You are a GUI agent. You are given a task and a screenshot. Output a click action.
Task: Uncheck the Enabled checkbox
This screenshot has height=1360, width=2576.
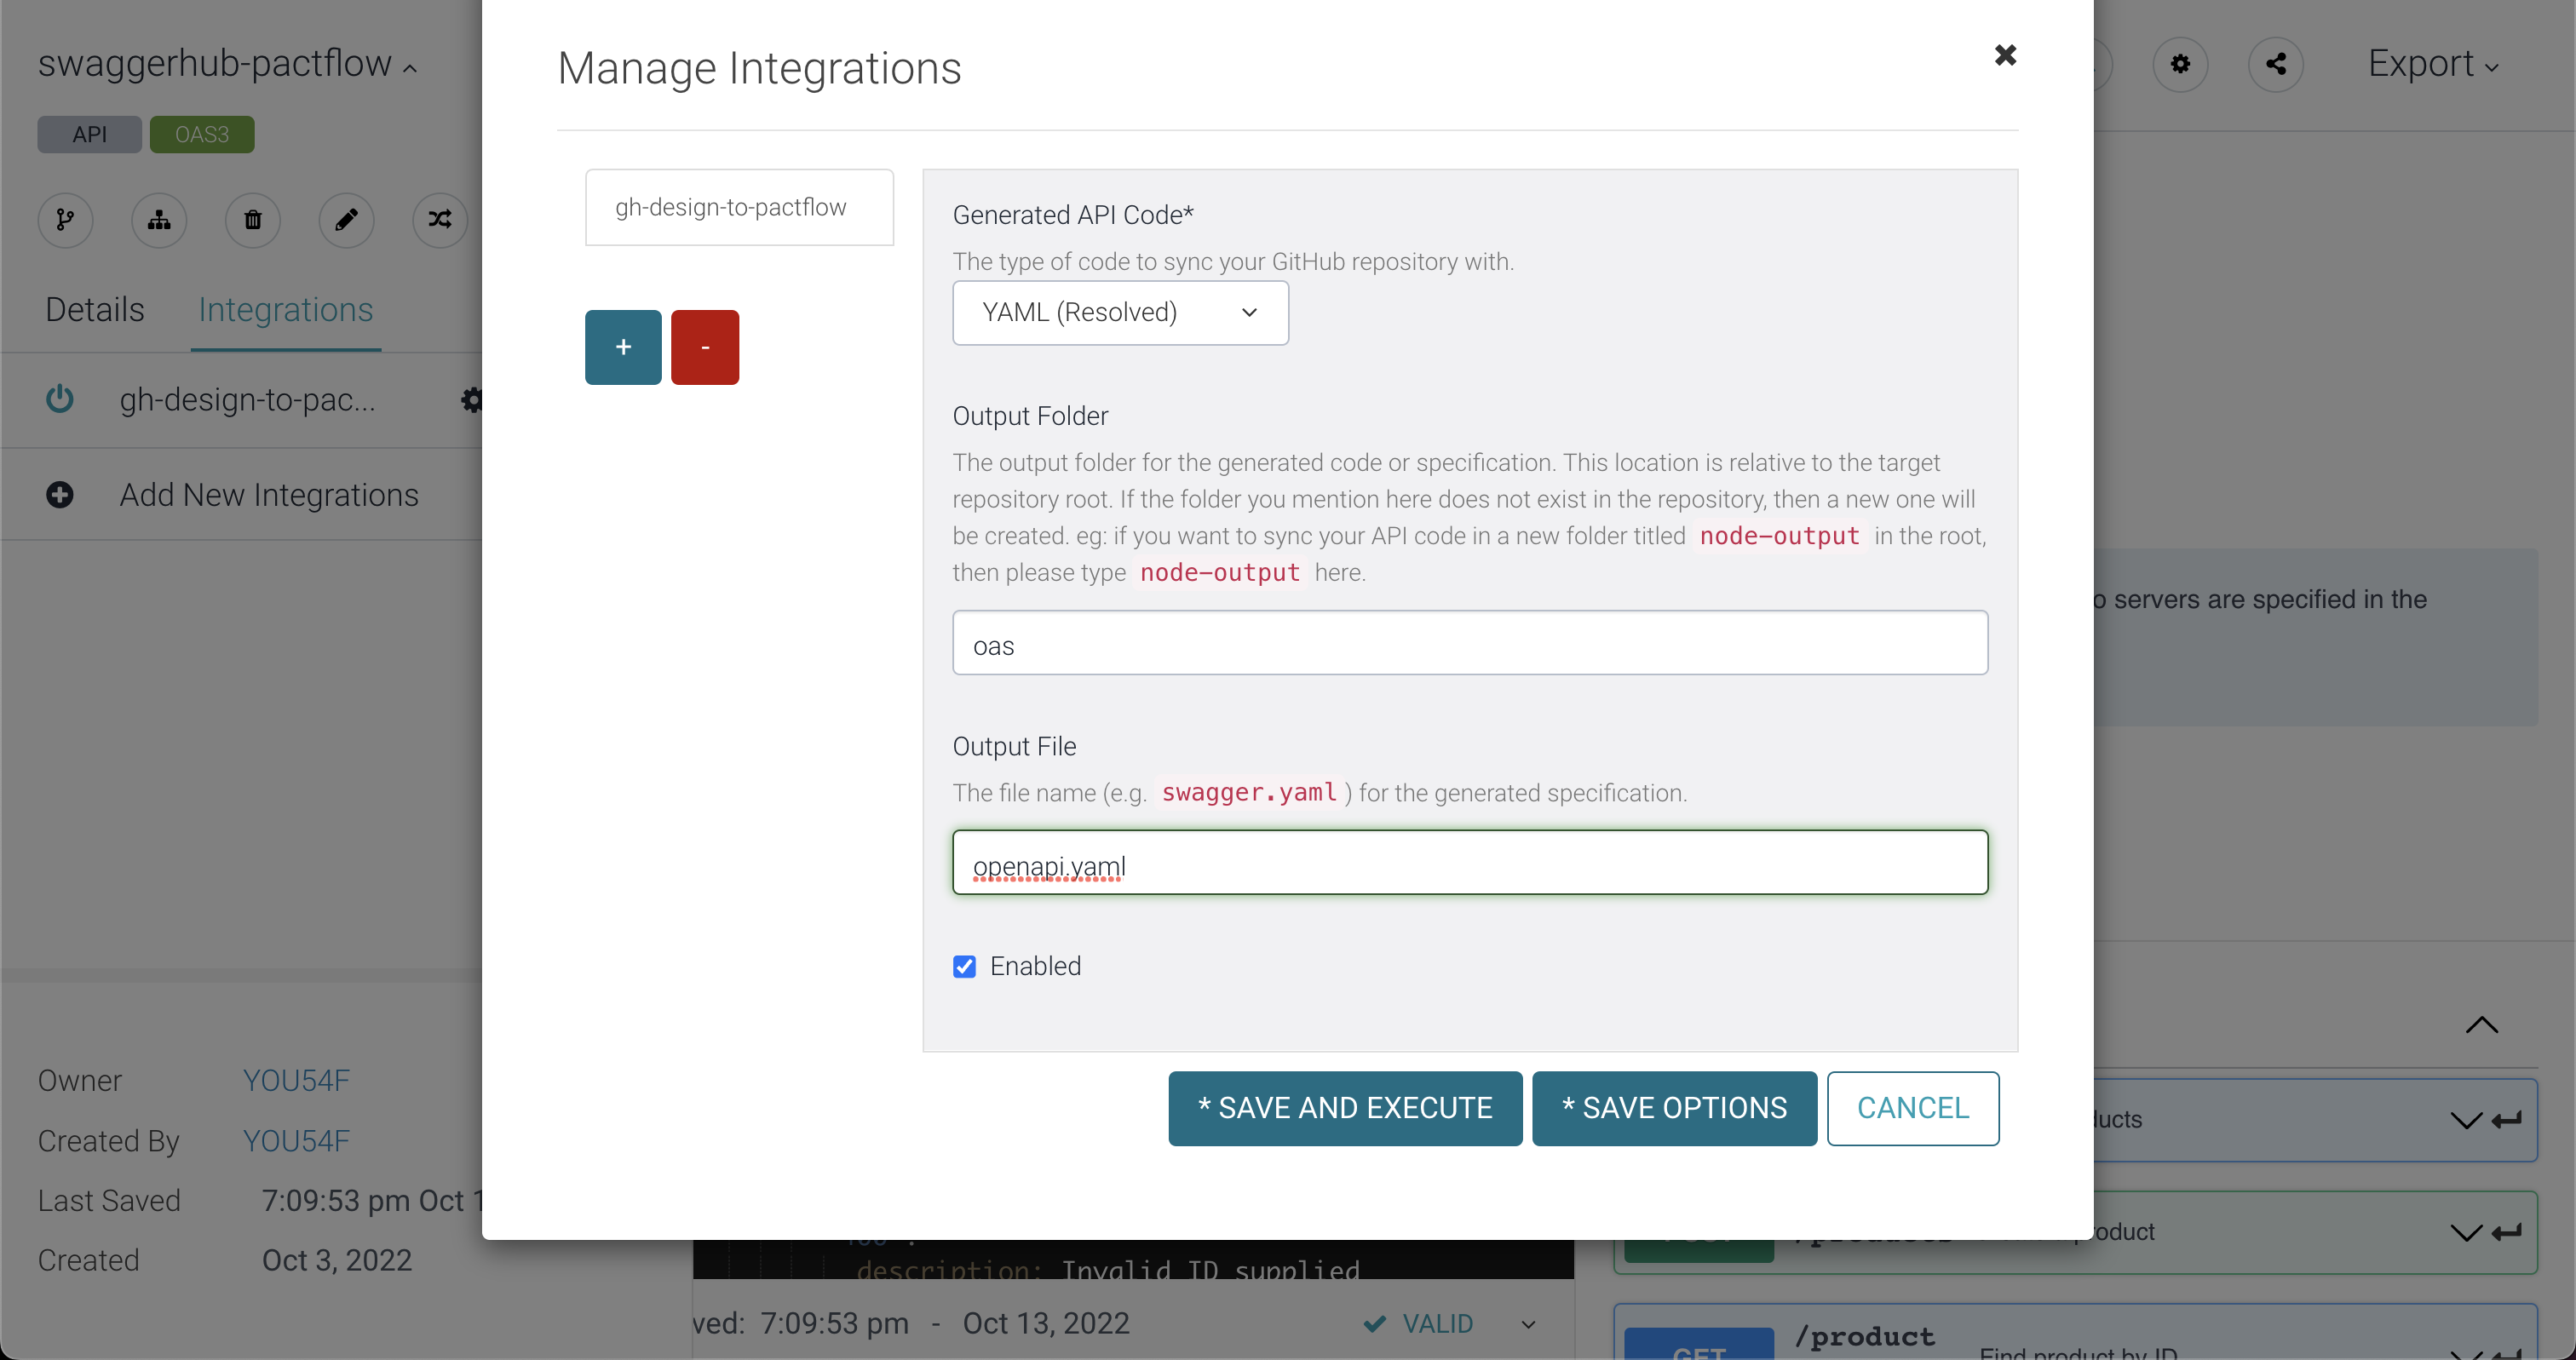[964, 966]
